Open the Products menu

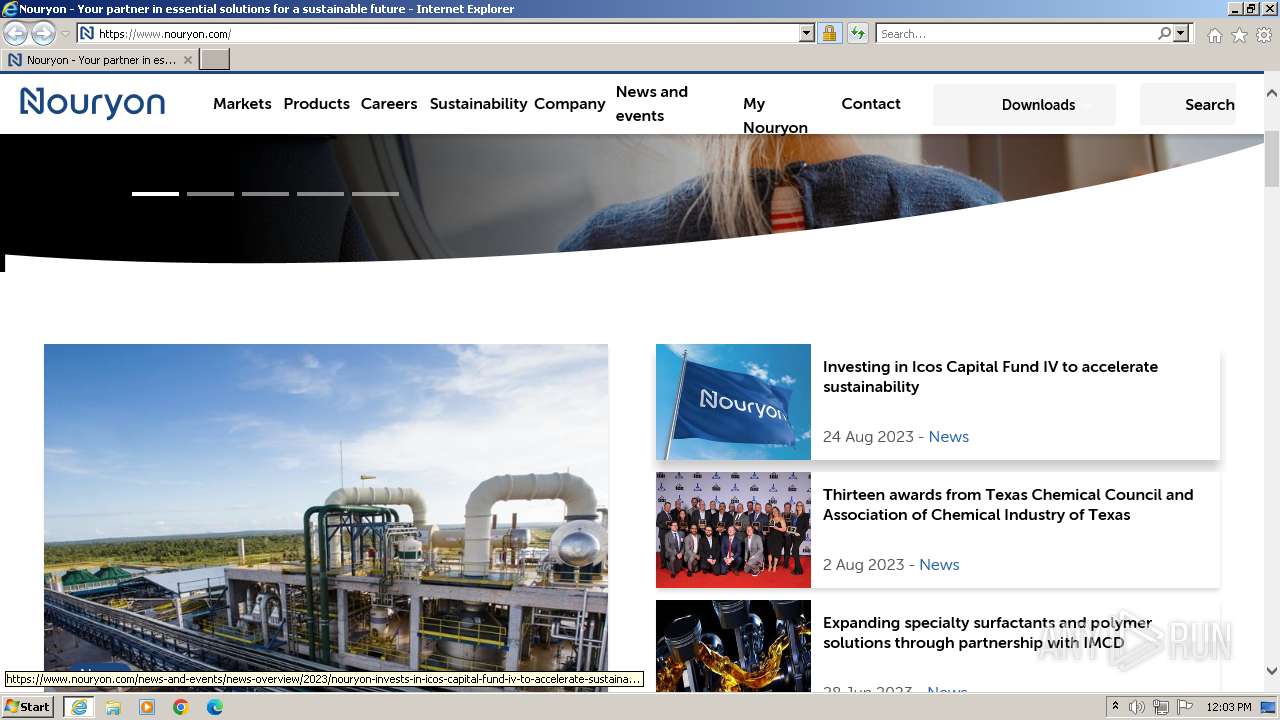click(x=317, y=104)
